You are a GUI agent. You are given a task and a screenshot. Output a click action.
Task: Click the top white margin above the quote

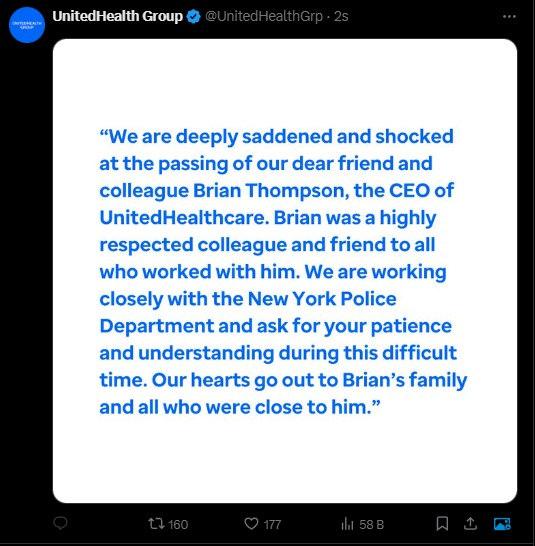tap(285, 82)
